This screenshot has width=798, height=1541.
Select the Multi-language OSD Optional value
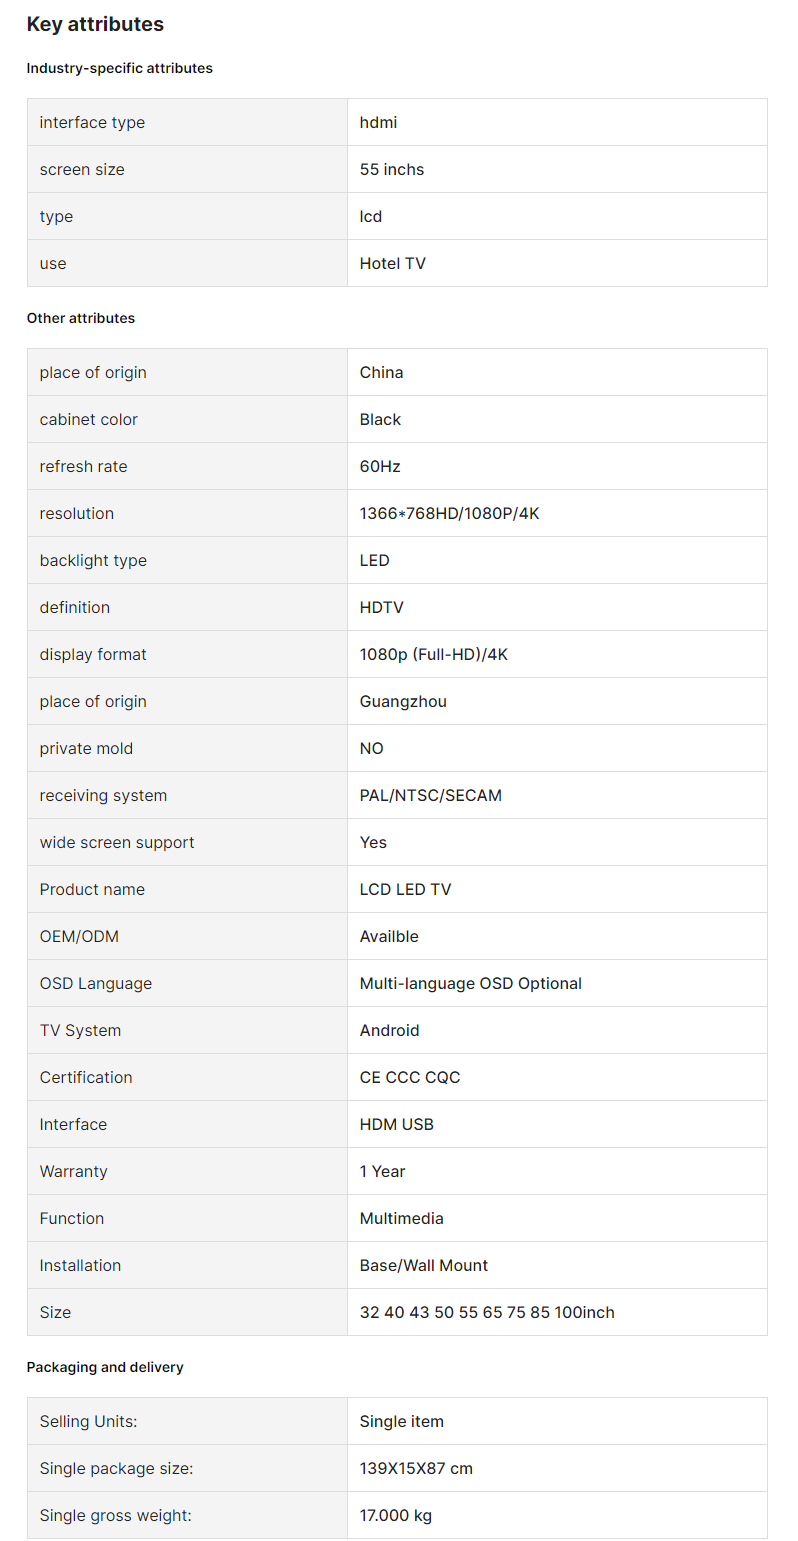point(471,983)
